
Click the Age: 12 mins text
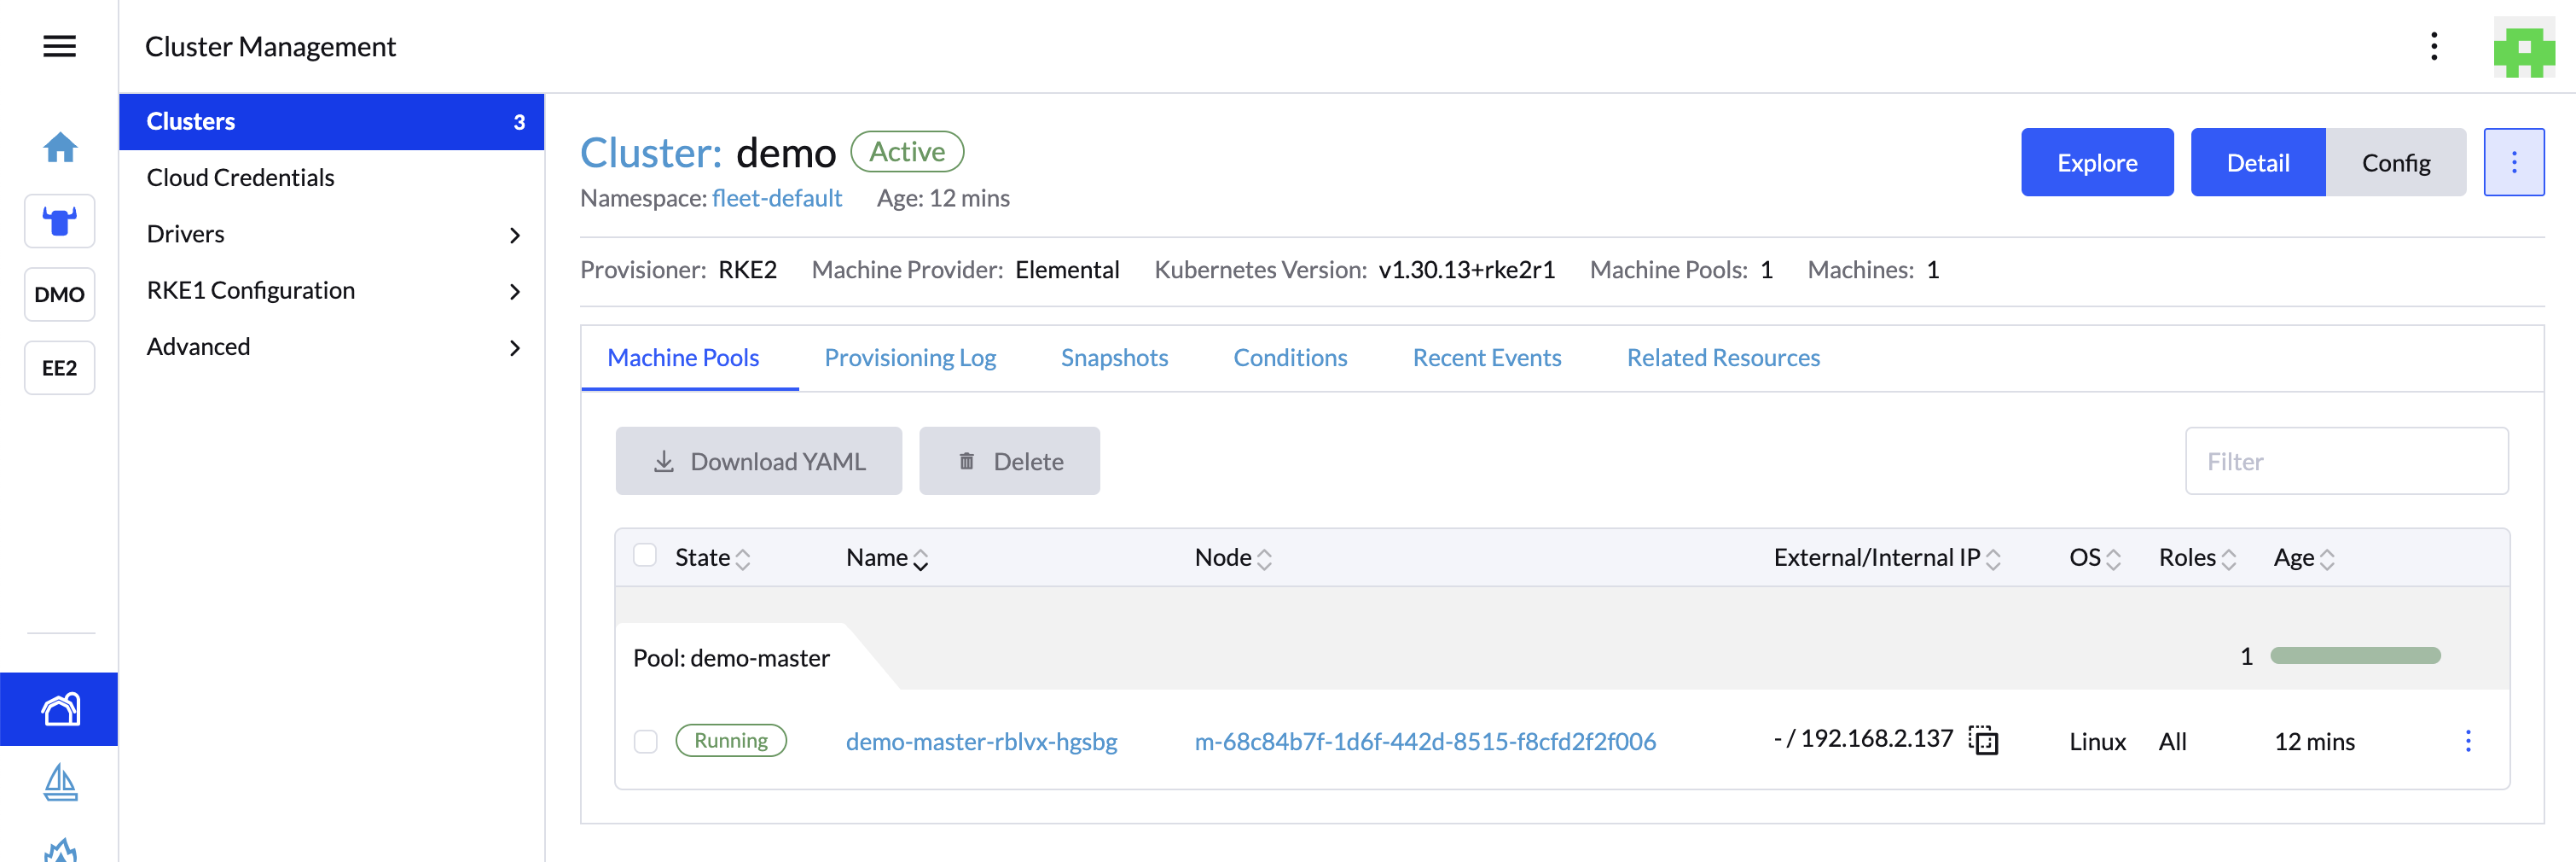point(943,198)
